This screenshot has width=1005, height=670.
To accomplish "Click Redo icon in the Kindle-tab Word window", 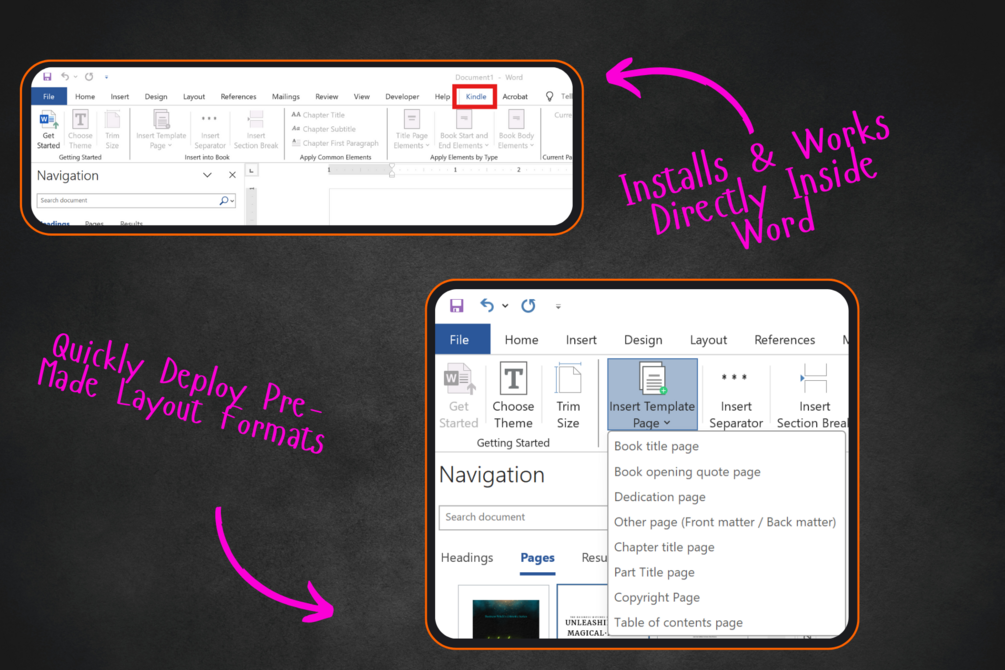I will click(x=89, y=77).
